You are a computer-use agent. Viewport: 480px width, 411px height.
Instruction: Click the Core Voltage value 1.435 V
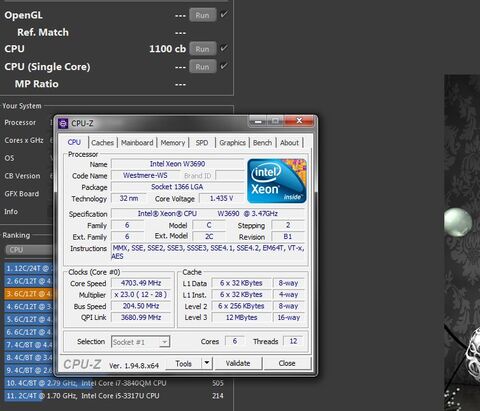(221, 198)
